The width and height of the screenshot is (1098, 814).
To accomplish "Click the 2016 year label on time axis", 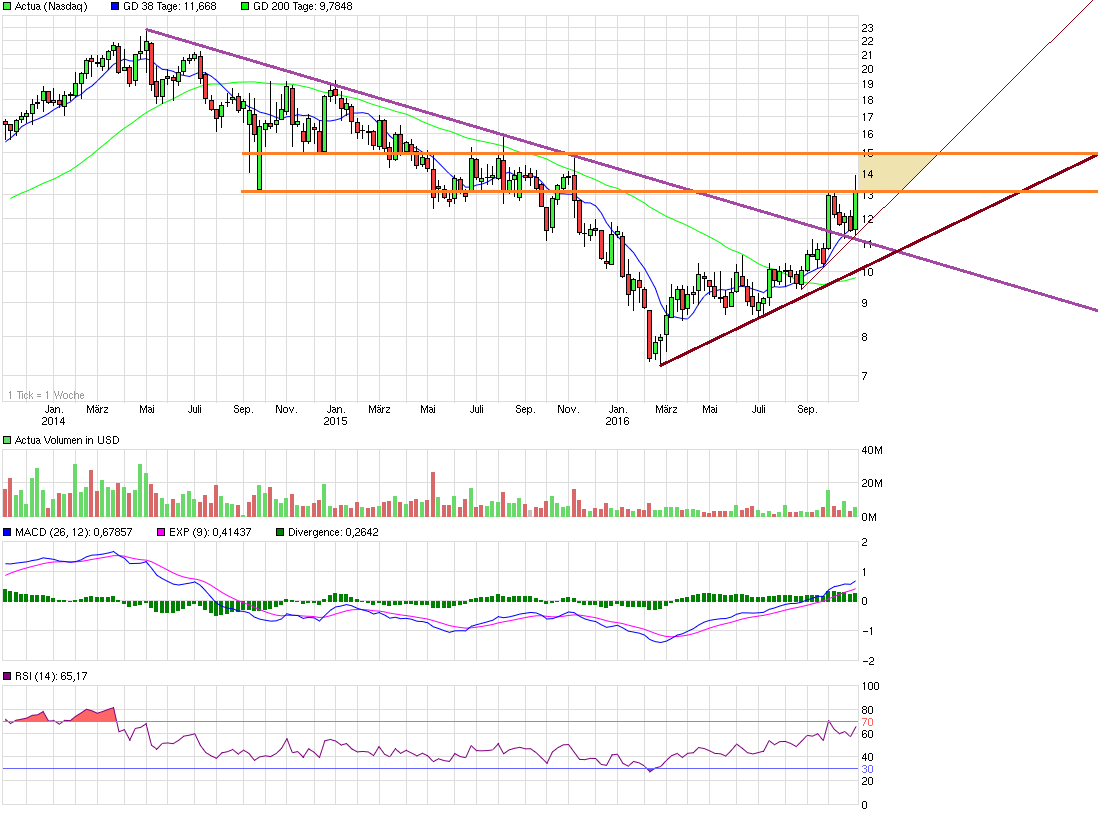I will coord(617,423).
